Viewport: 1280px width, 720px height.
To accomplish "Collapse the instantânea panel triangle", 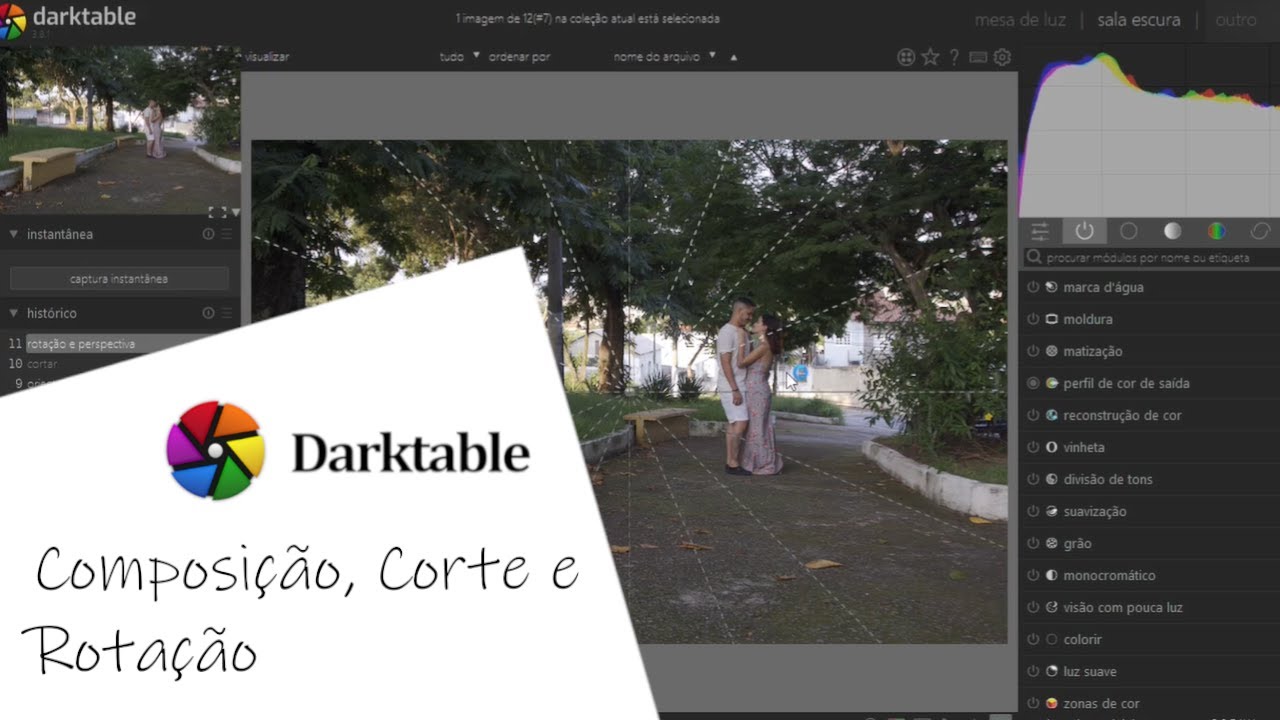I will 14,234.
